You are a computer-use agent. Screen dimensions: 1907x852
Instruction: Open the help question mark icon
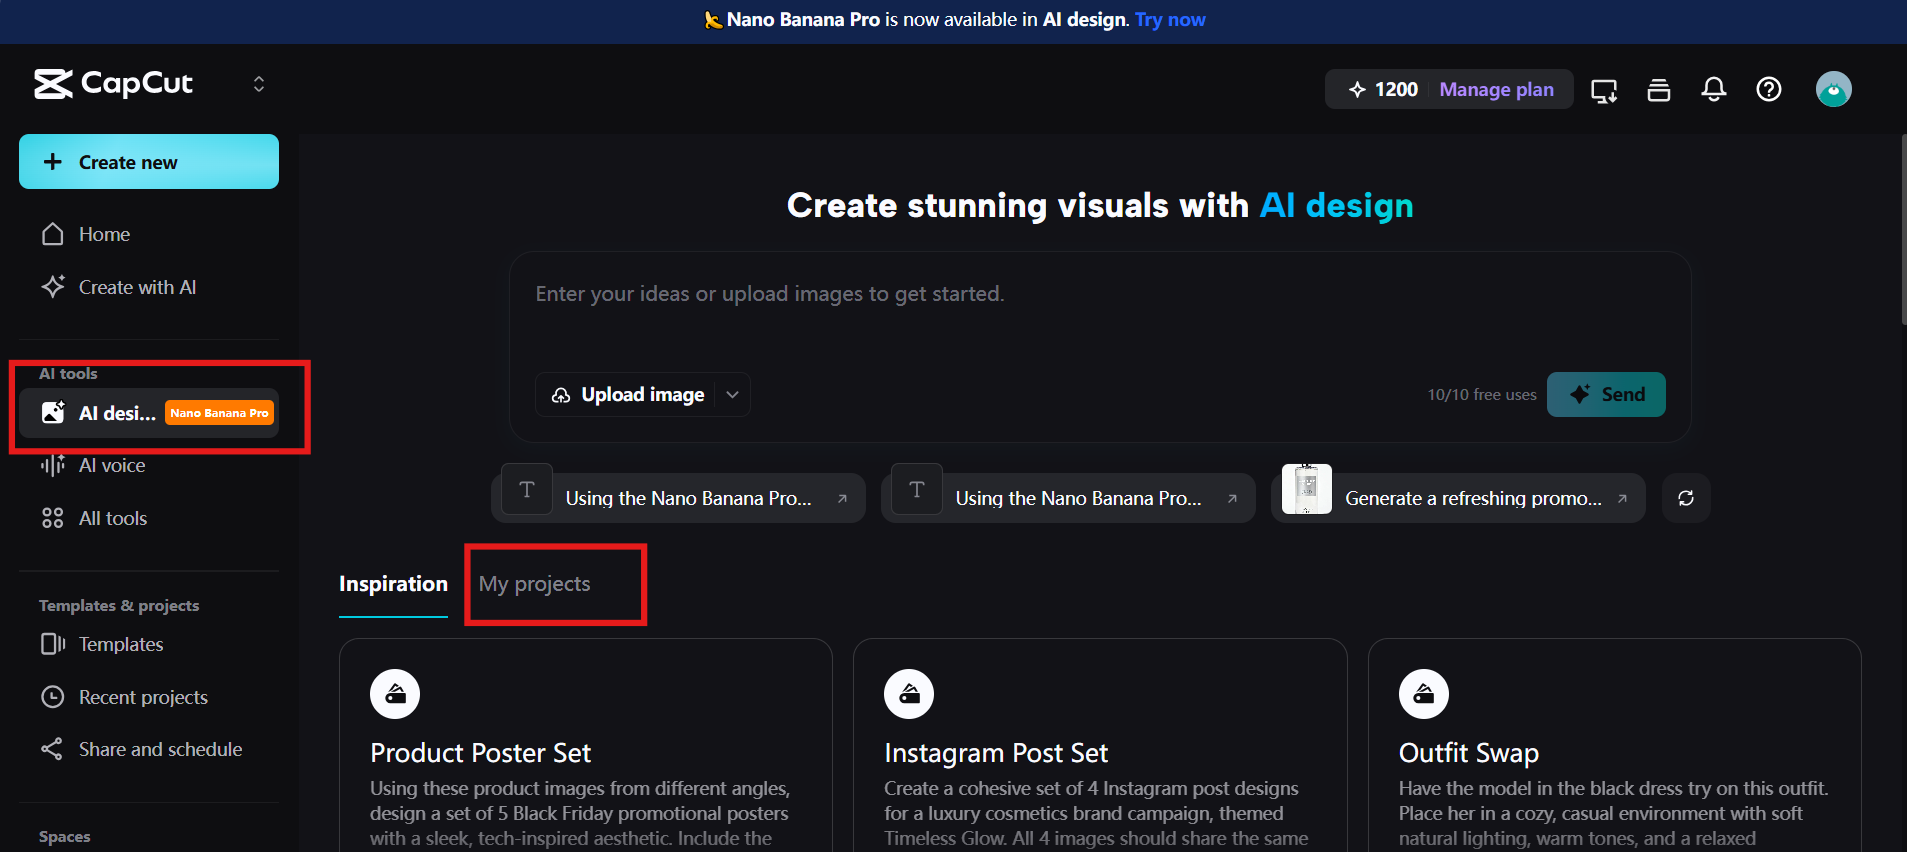click(x=1769, y=90)
